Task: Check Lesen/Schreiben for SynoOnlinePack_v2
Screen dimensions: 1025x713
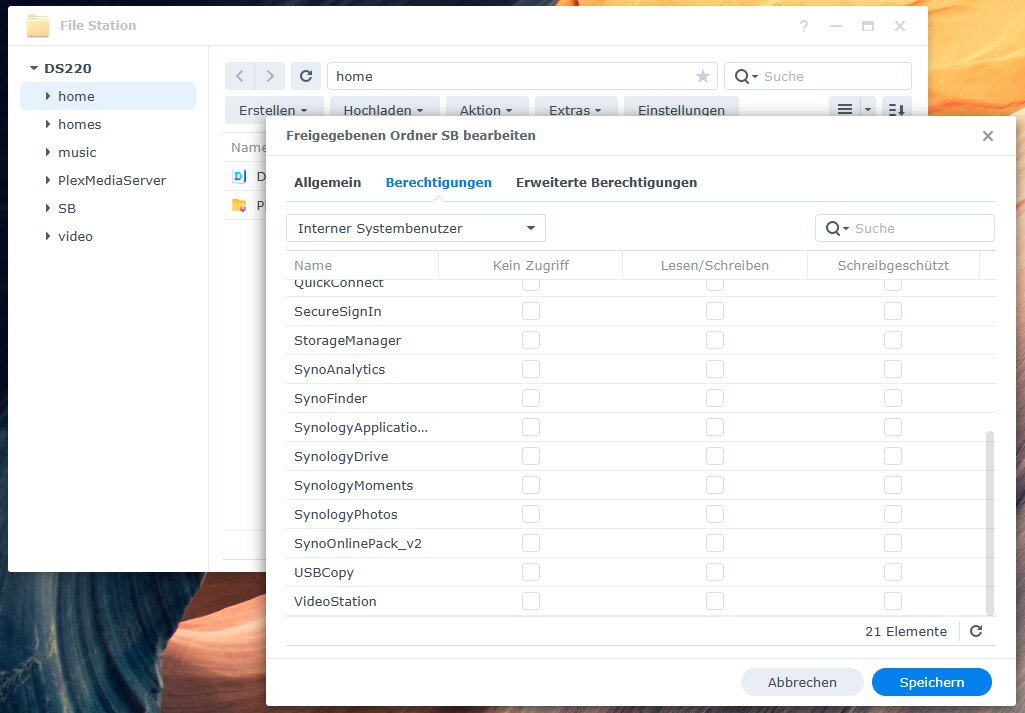Action: (714, 543)
